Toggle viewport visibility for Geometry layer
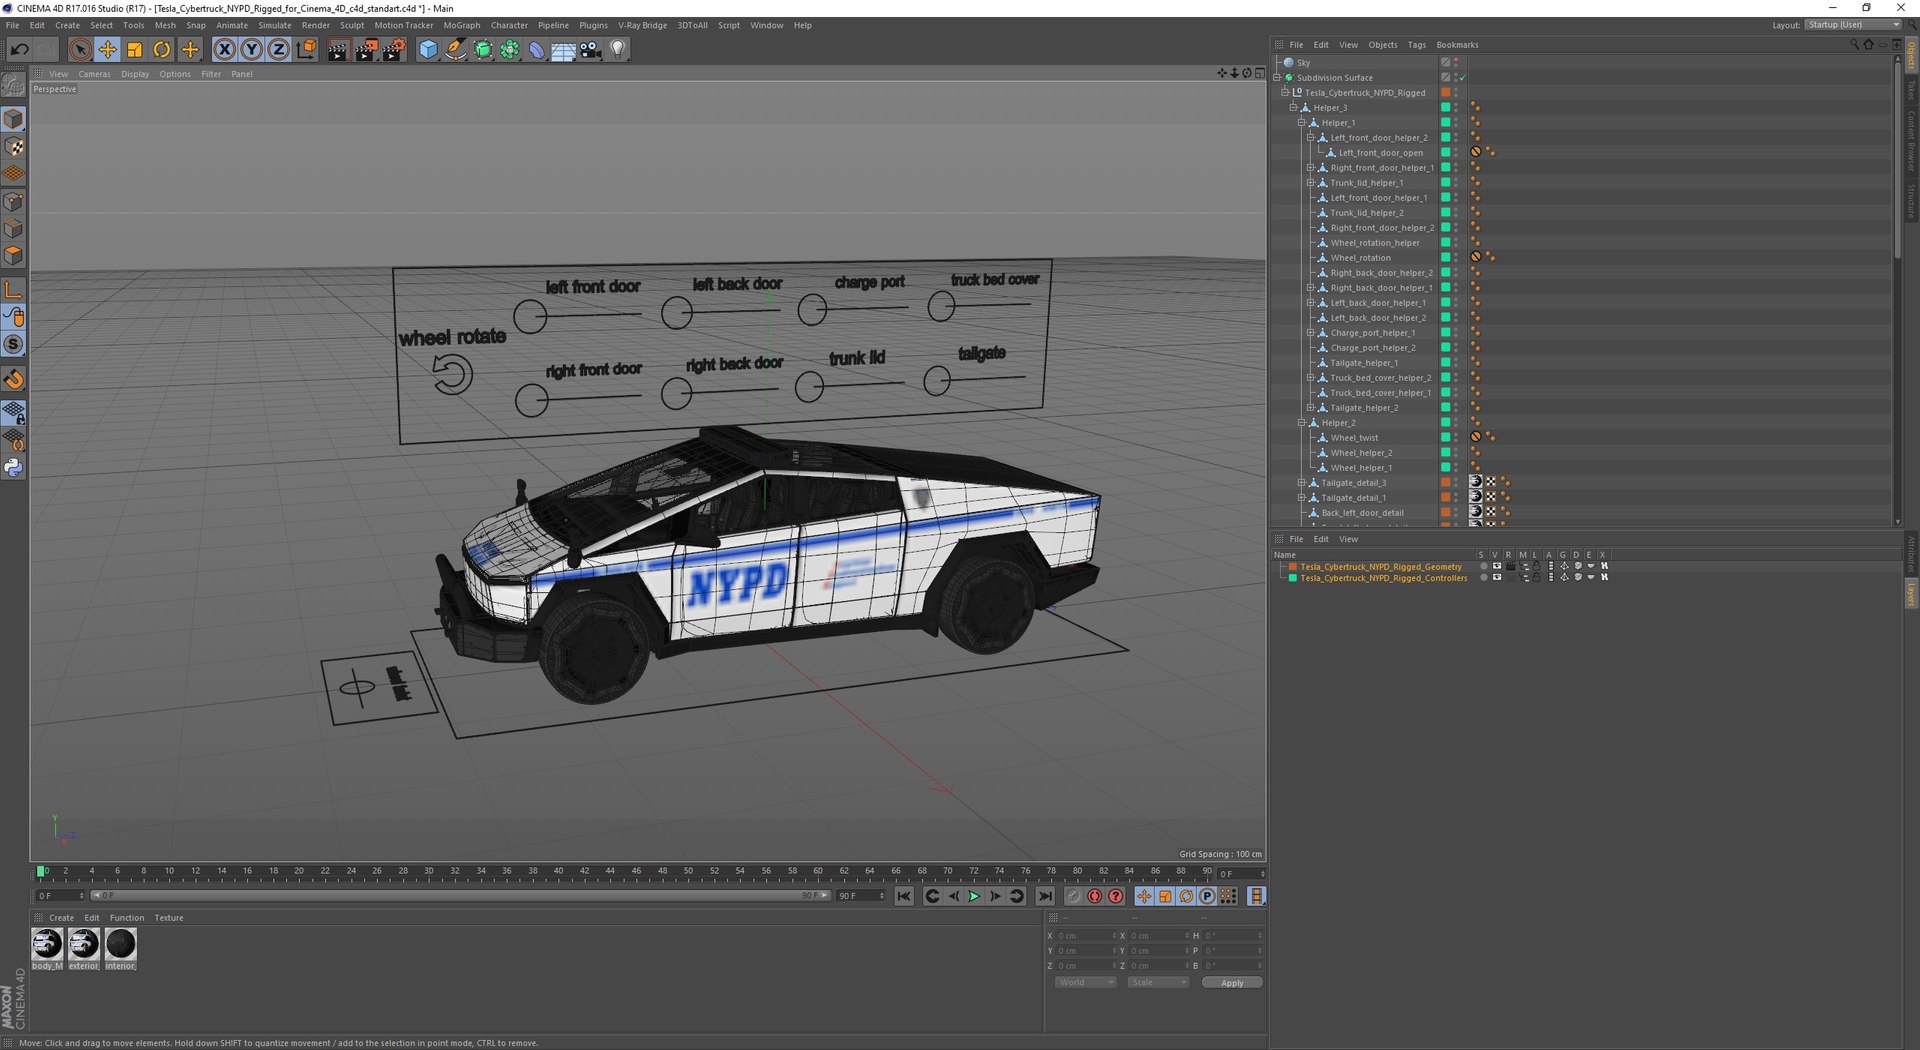This screenshot has width=1920, height=1050. pyautogui.click(x=1497, y=566)
